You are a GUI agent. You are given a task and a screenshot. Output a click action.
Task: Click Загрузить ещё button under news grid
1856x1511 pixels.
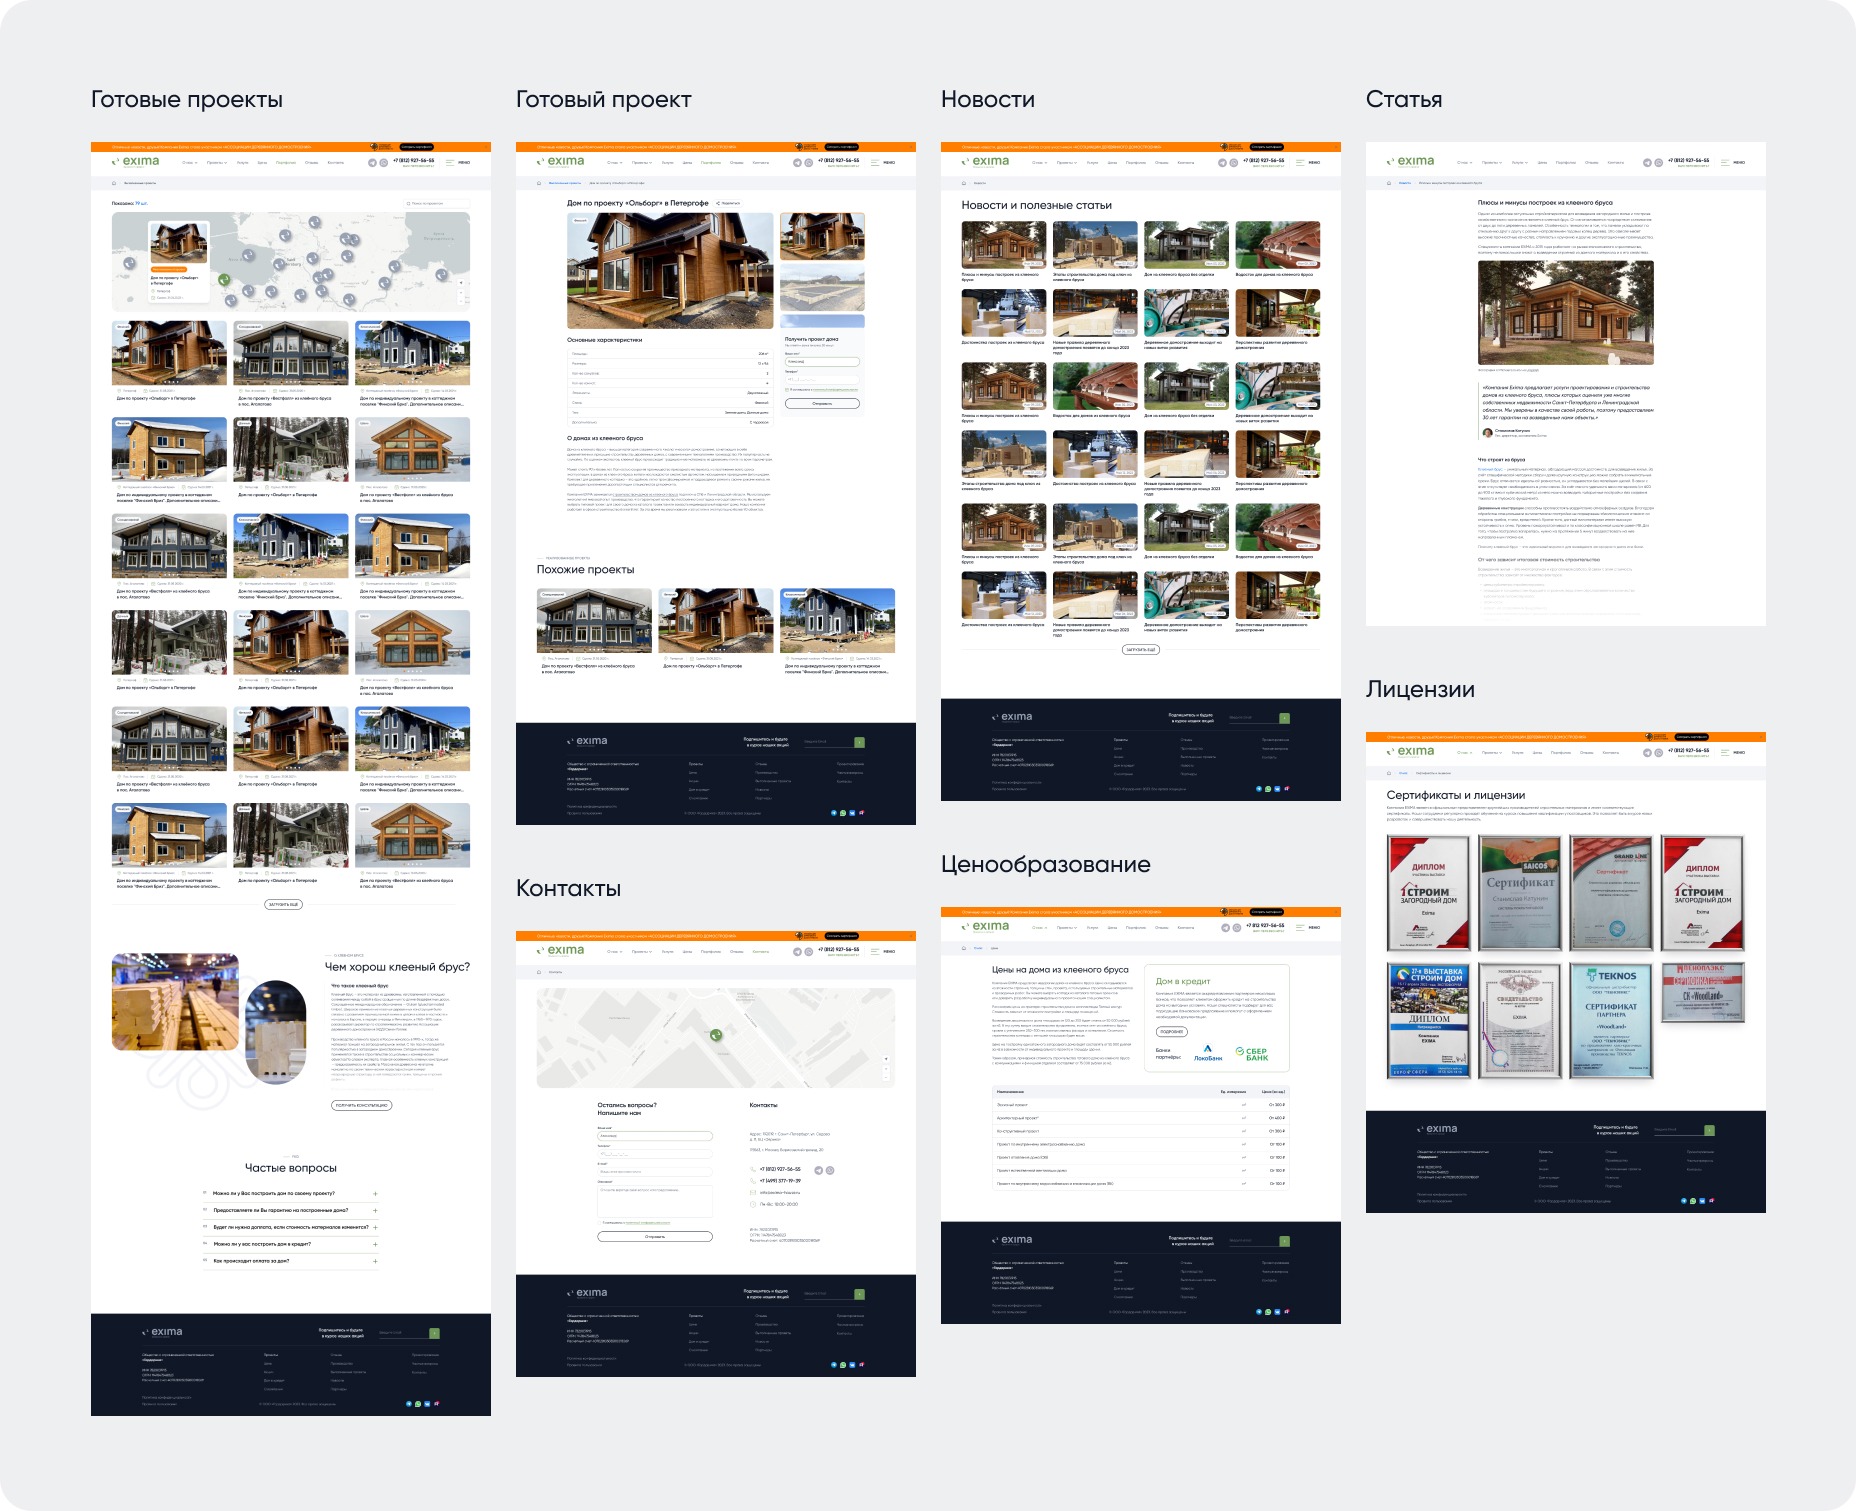1140,650
